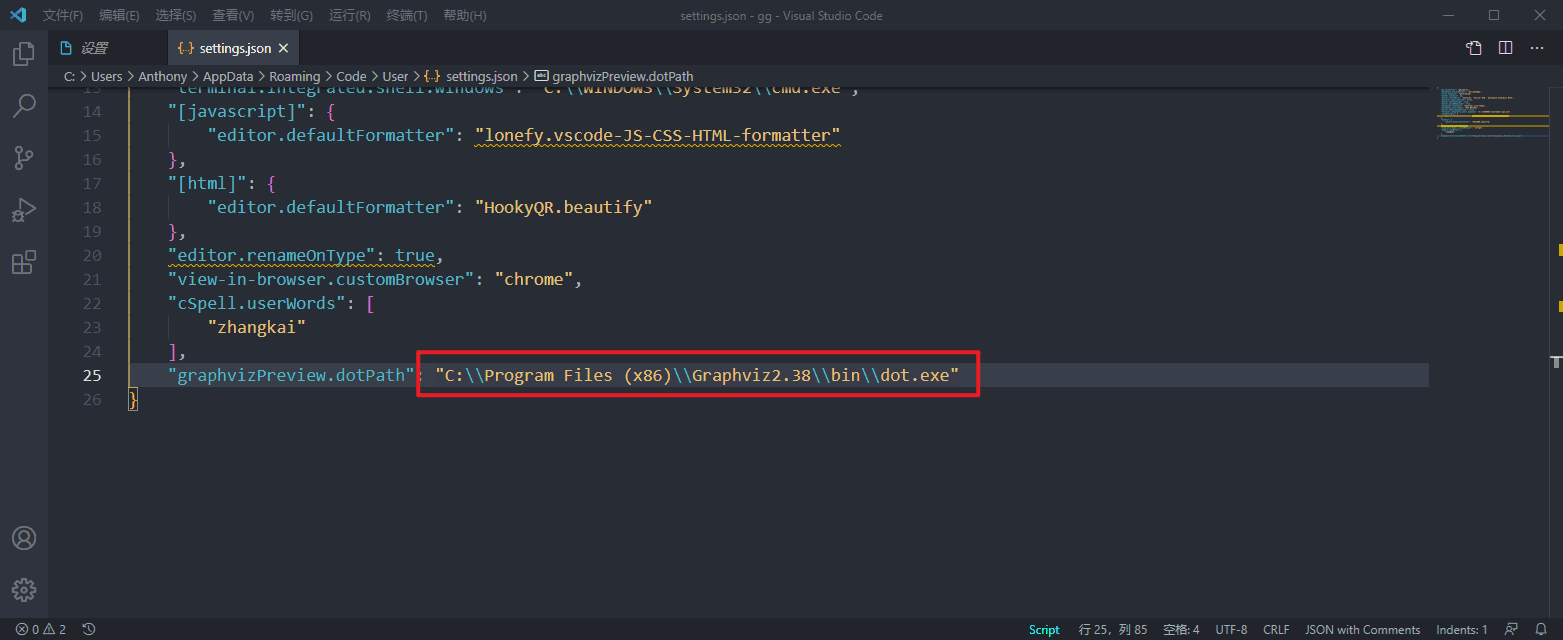Click the history clock icon in status bar

[x=89, y=630]
